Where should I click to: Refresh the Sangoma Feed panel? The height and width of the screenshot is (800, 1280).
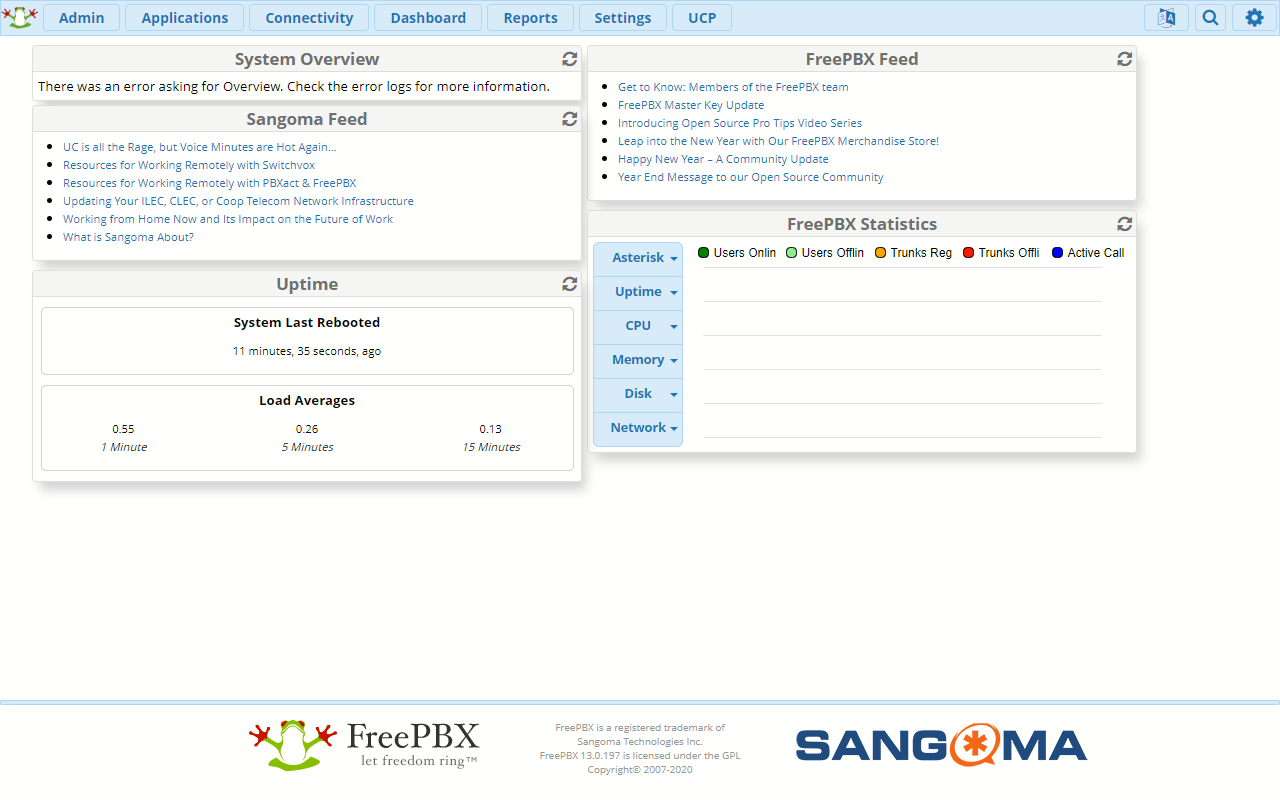[x=570, y=119]
